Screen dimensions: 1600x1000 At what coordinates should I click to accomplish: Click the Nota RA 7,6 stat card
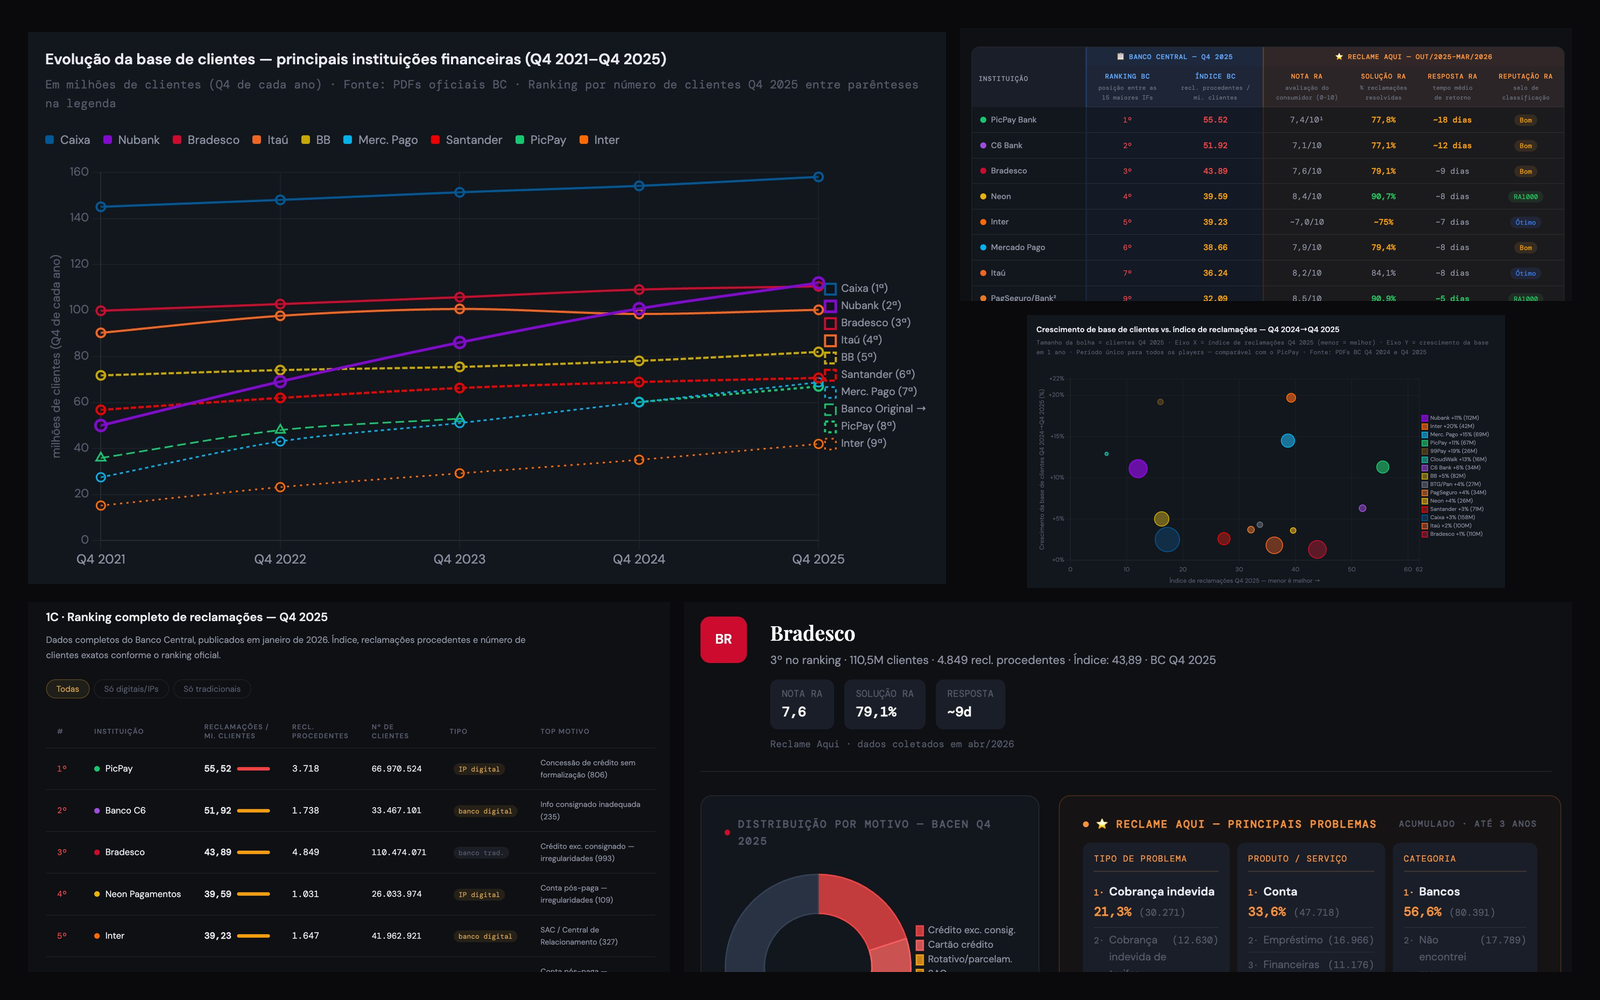[x=804, y=704]
